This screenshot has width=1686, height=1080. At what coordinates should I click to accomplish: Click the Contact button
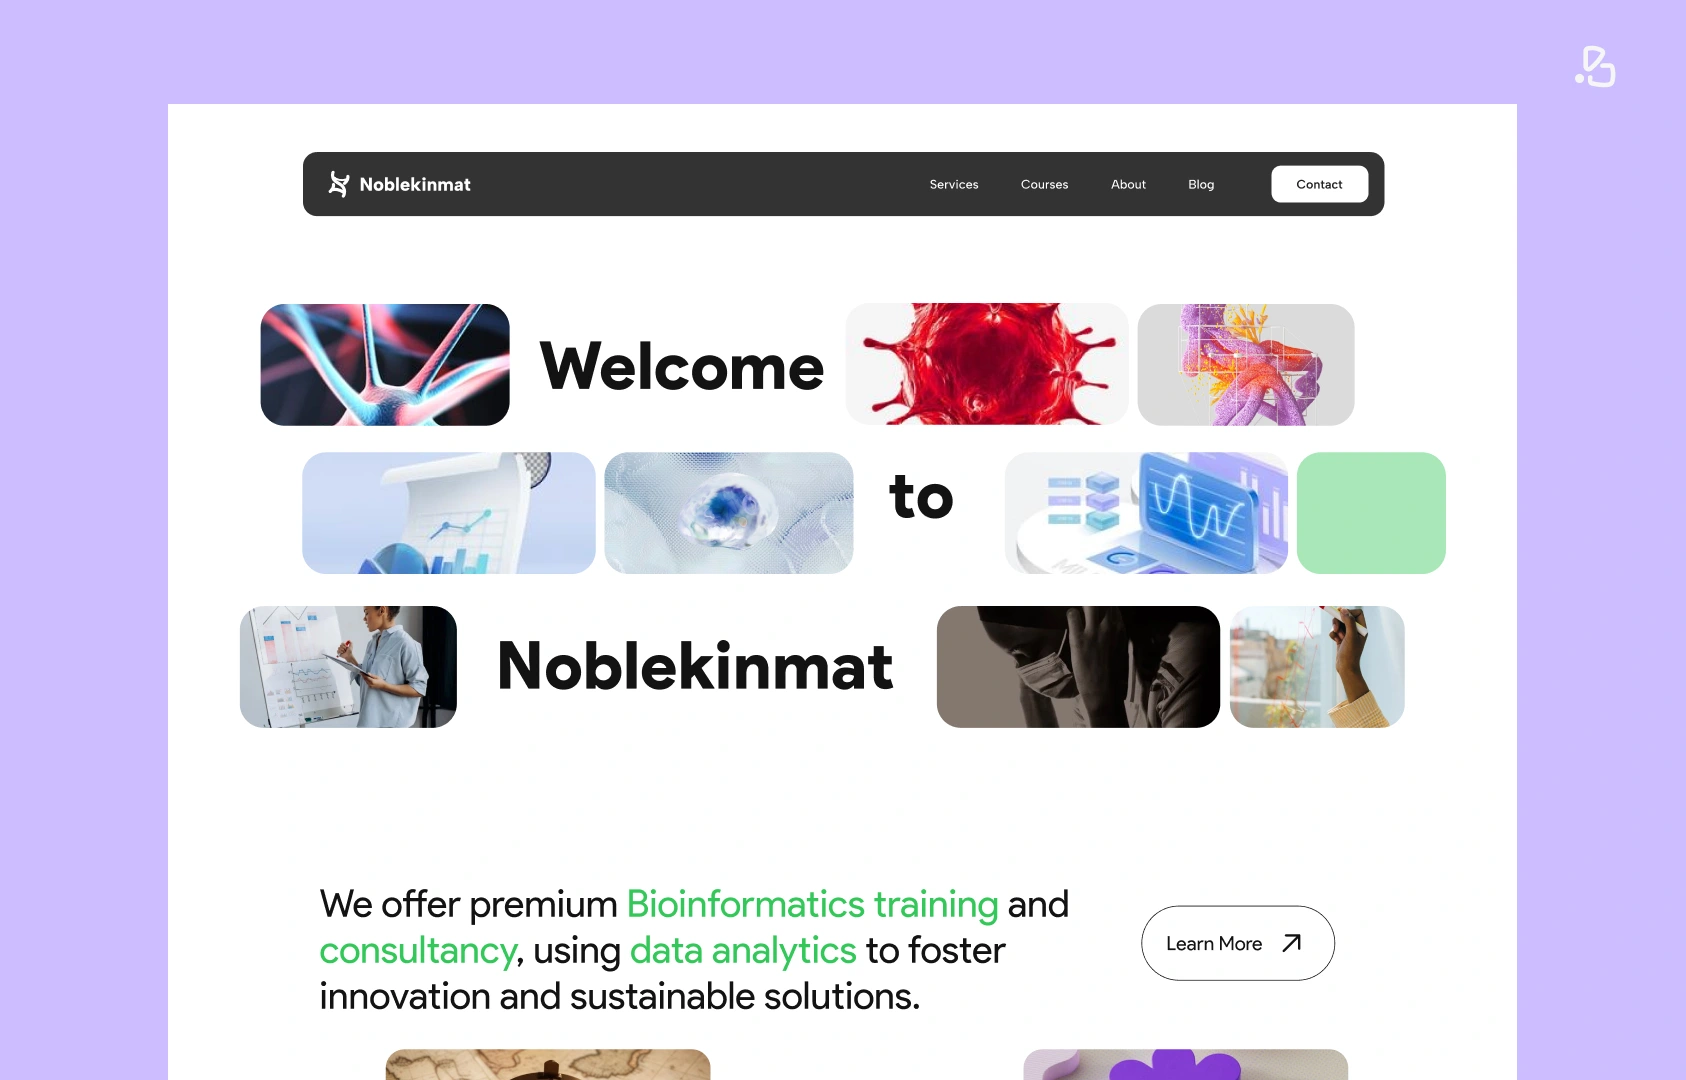[1319, 184]
